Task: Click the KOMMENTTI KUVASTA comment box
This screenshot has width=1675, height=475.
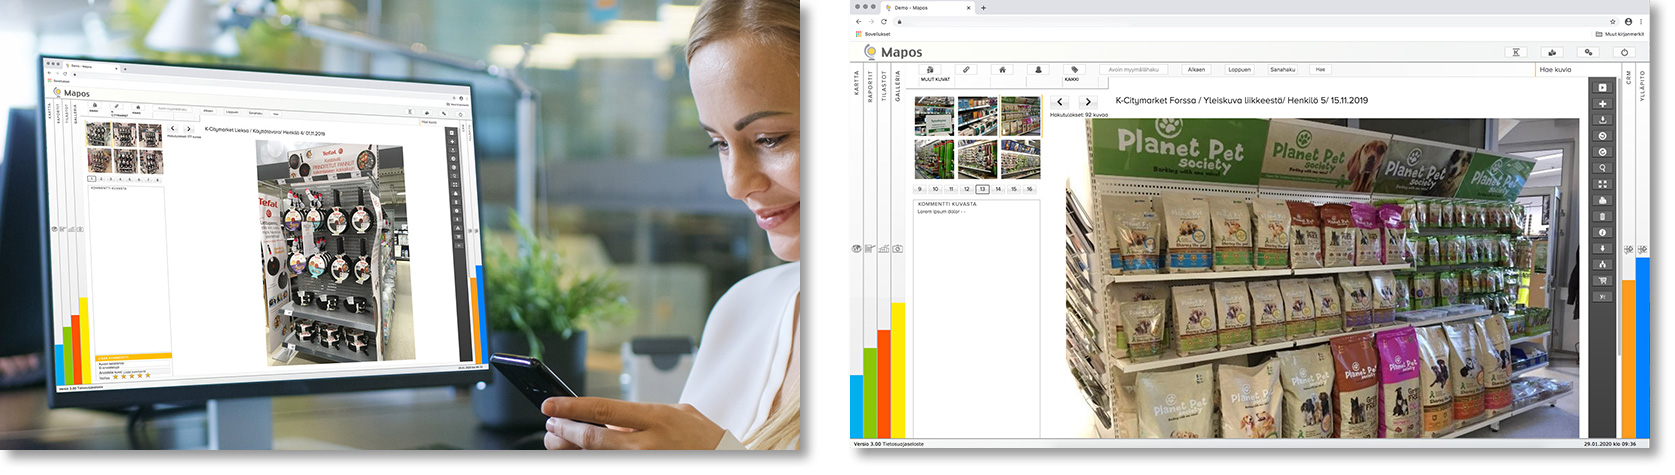Action: (x=977, y=318)
